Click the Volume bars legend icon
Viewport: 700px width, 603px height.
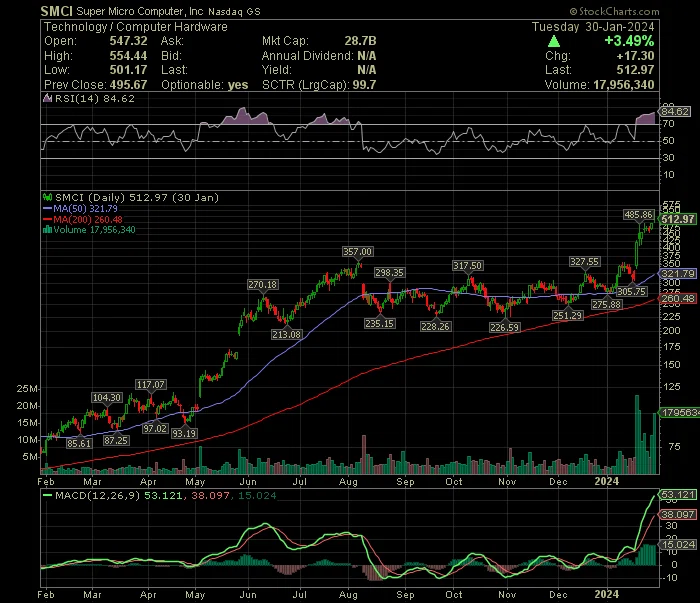pyautogui.click(x=47, y=230)
